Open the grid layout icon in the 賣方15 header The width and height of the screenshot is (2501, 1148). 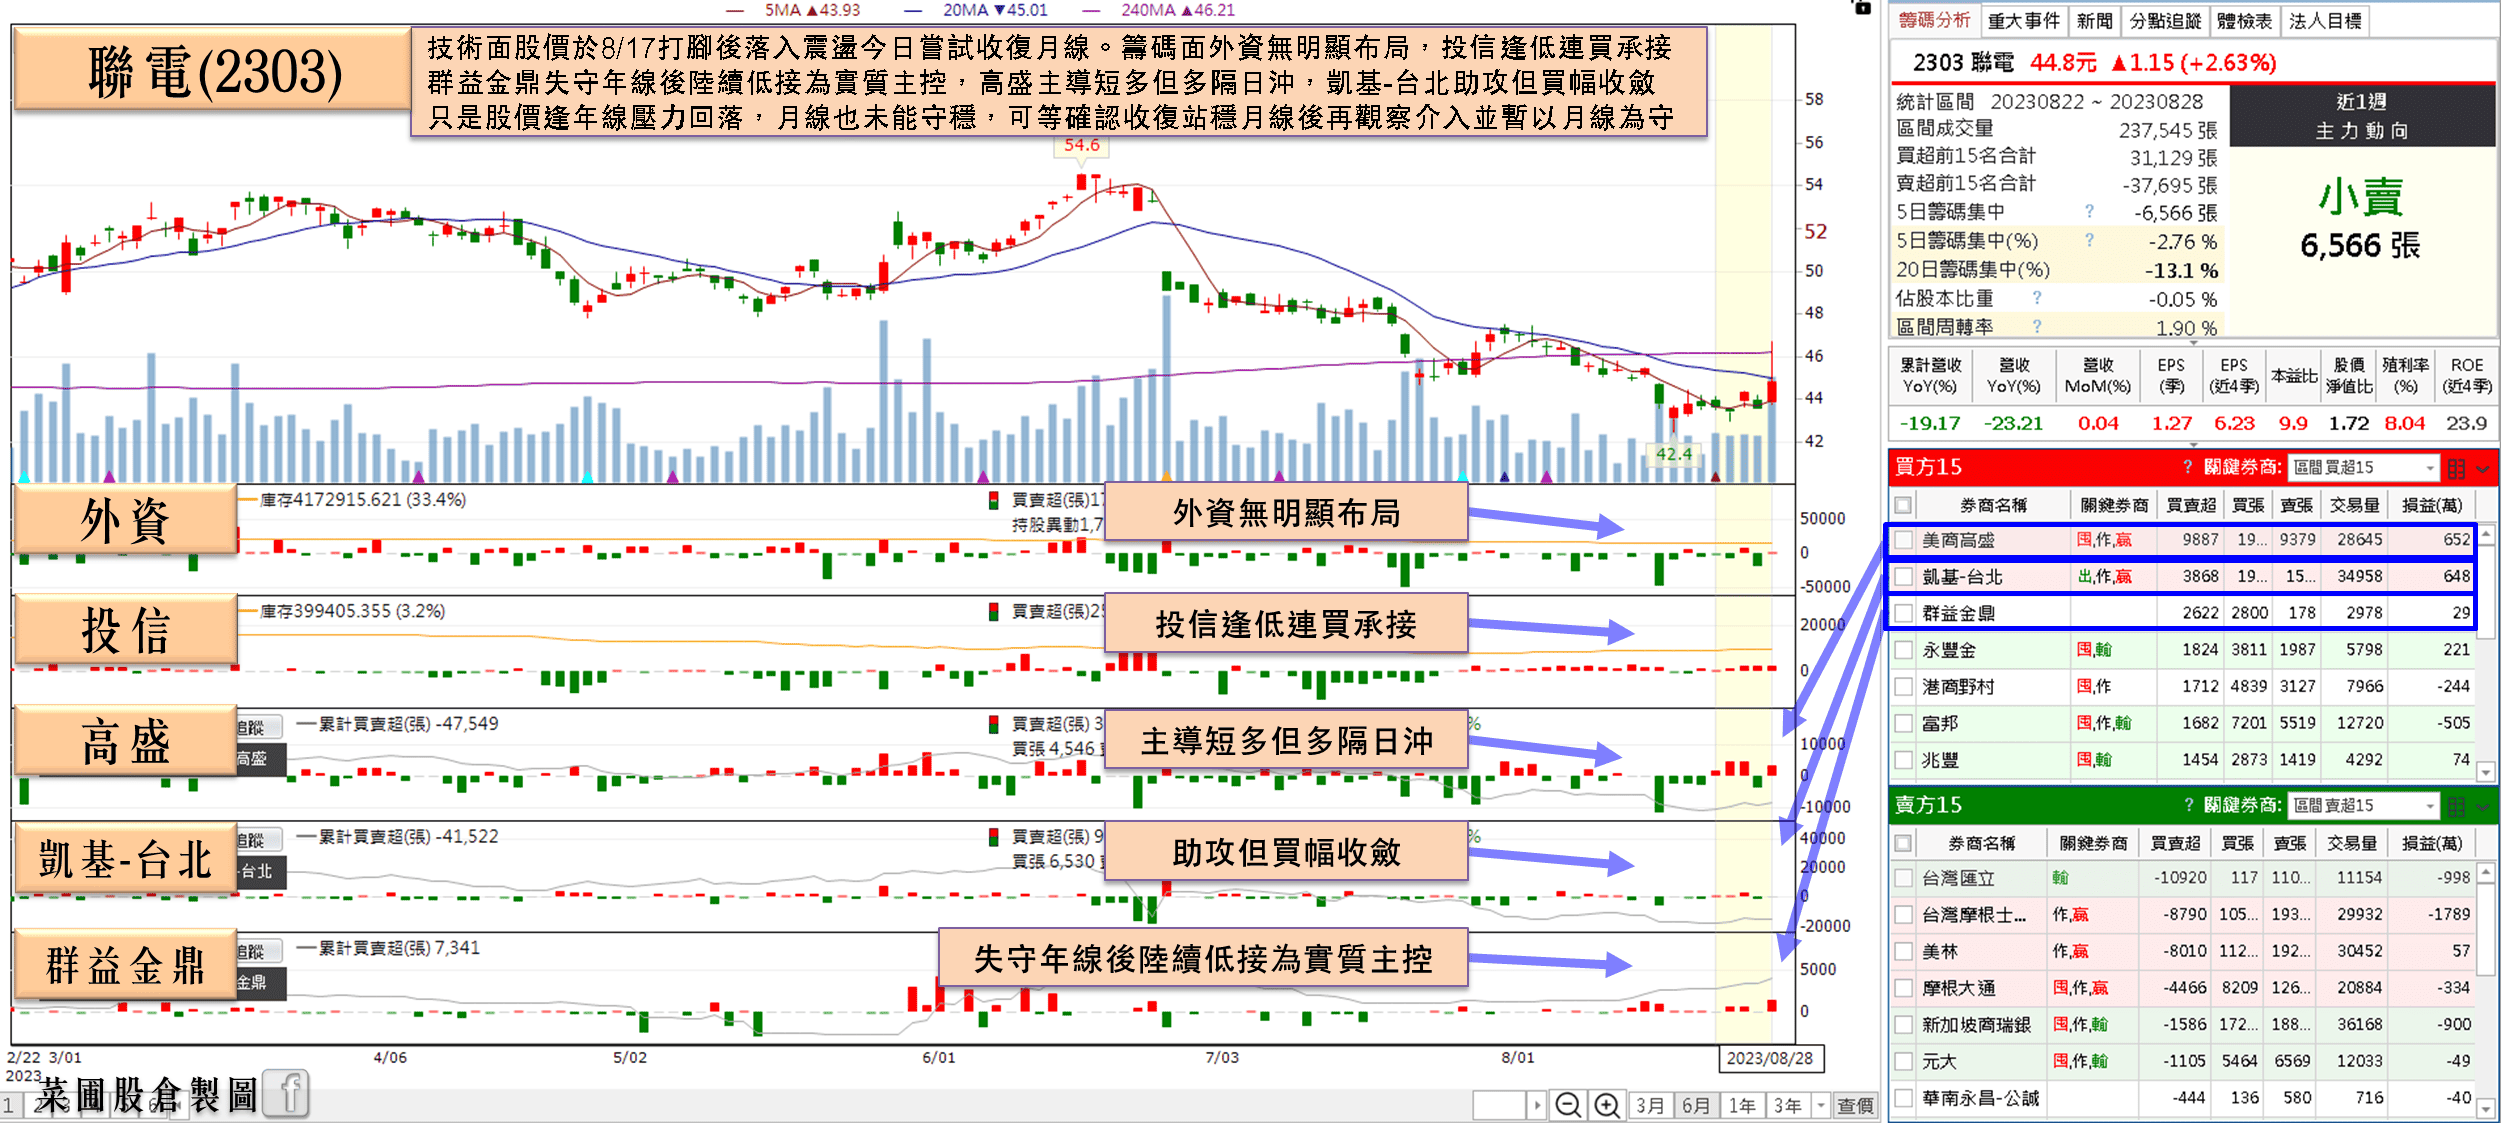(x=2456, y=806)
